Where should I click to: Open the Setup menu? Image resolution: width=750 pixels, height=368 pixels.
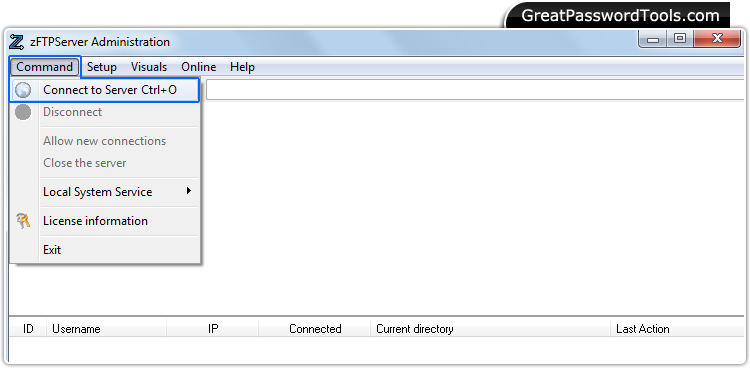102,67
